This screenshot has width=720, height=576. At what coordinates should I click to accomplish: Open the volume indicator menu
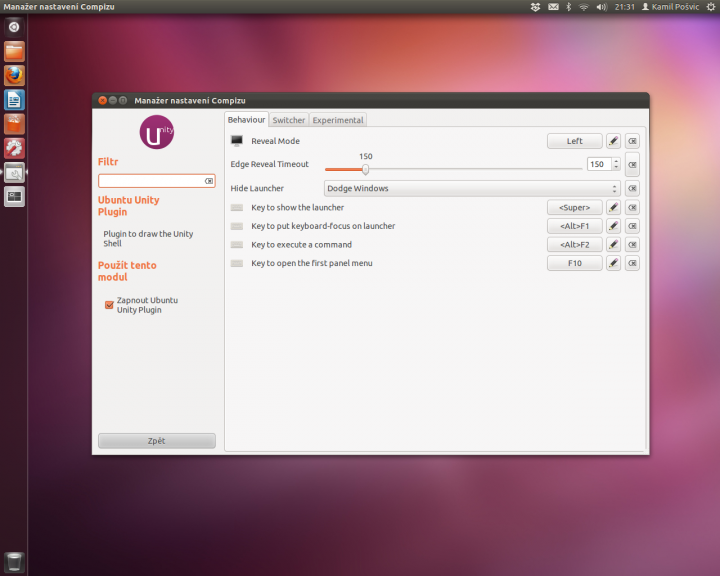(602, 7)
